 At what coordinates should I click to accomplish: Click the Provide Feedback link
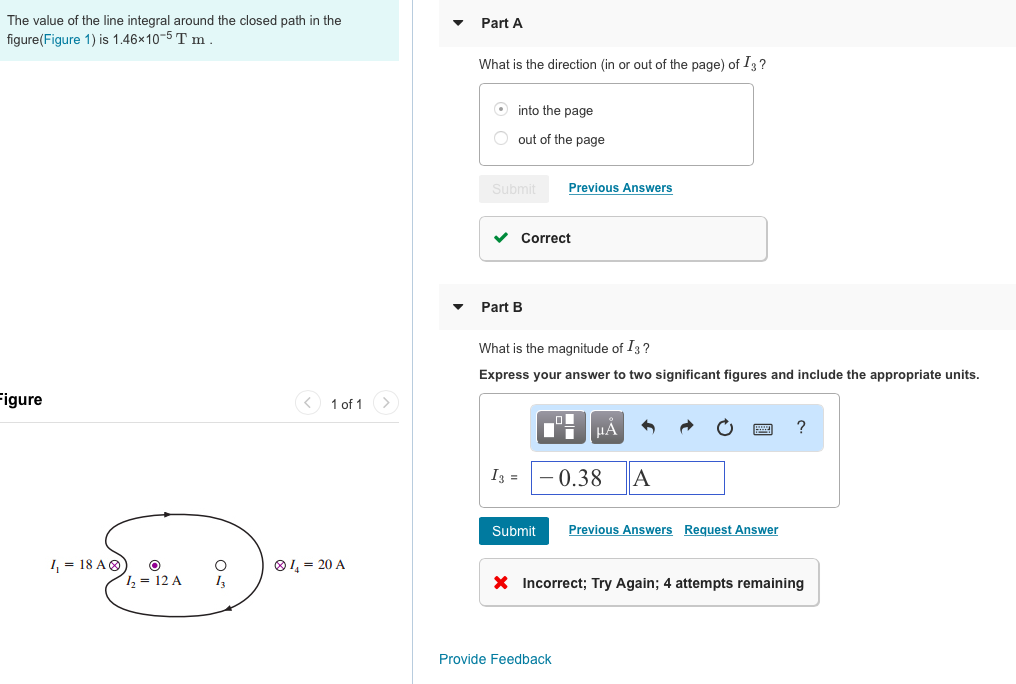(494, 659)
